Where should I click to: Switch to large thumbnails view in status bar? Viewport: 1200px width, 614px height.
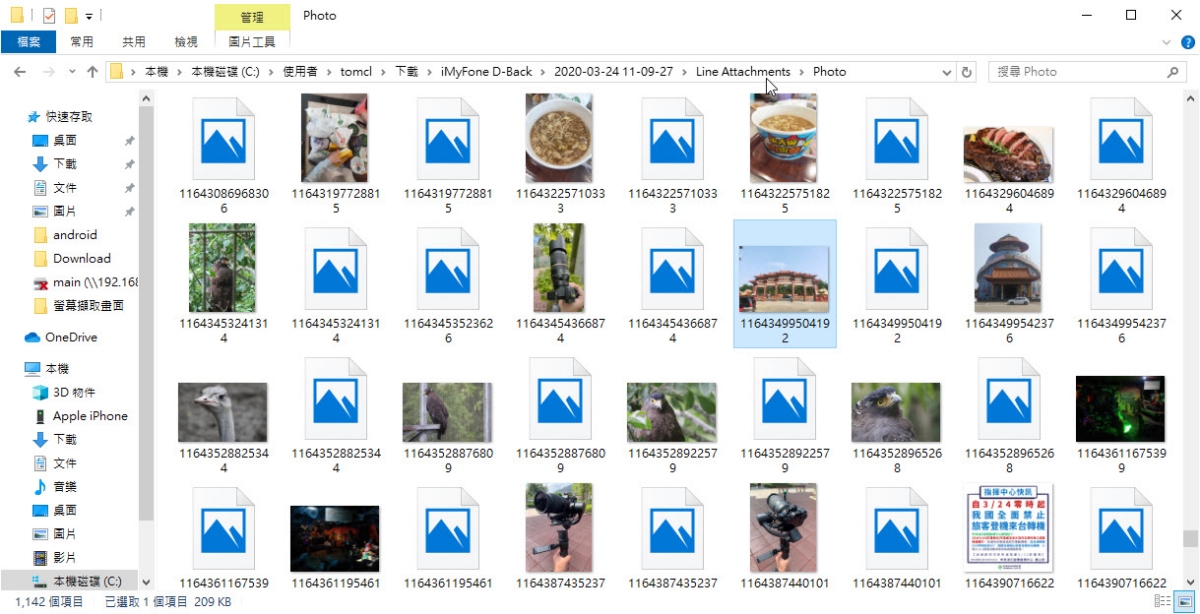pos(1186,601)
